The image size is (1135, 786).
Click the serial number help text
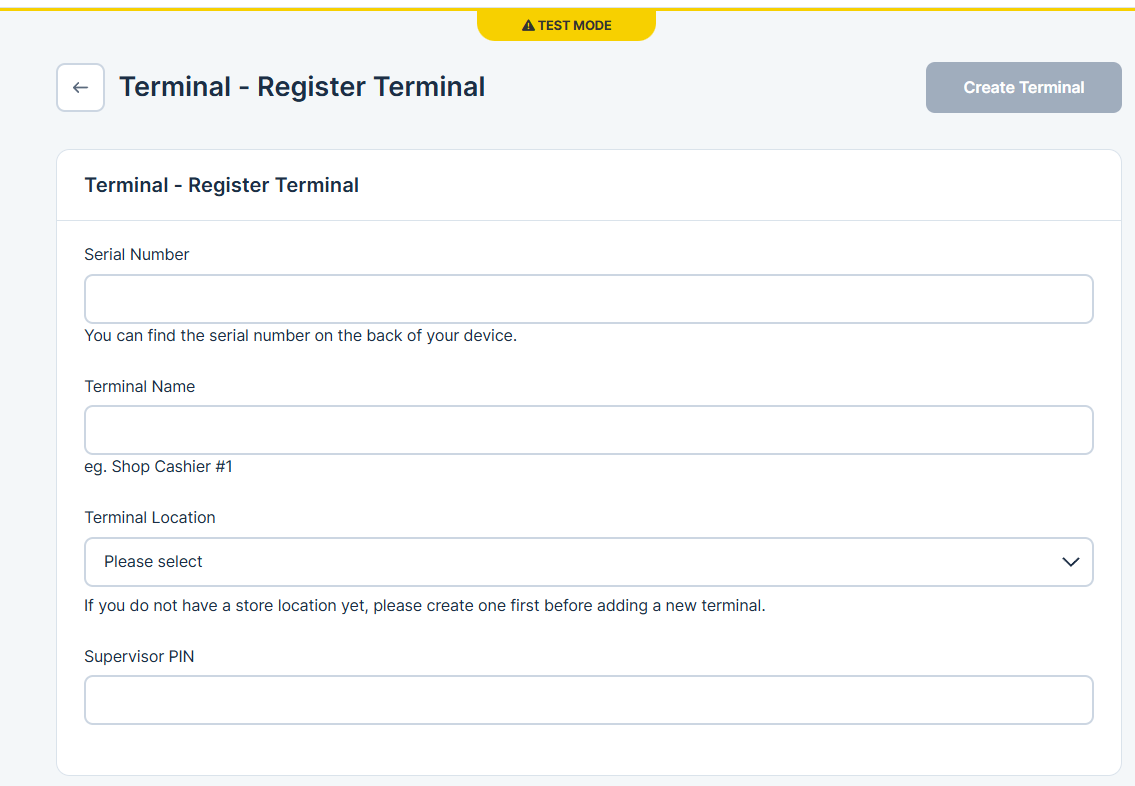pos(300,336)
